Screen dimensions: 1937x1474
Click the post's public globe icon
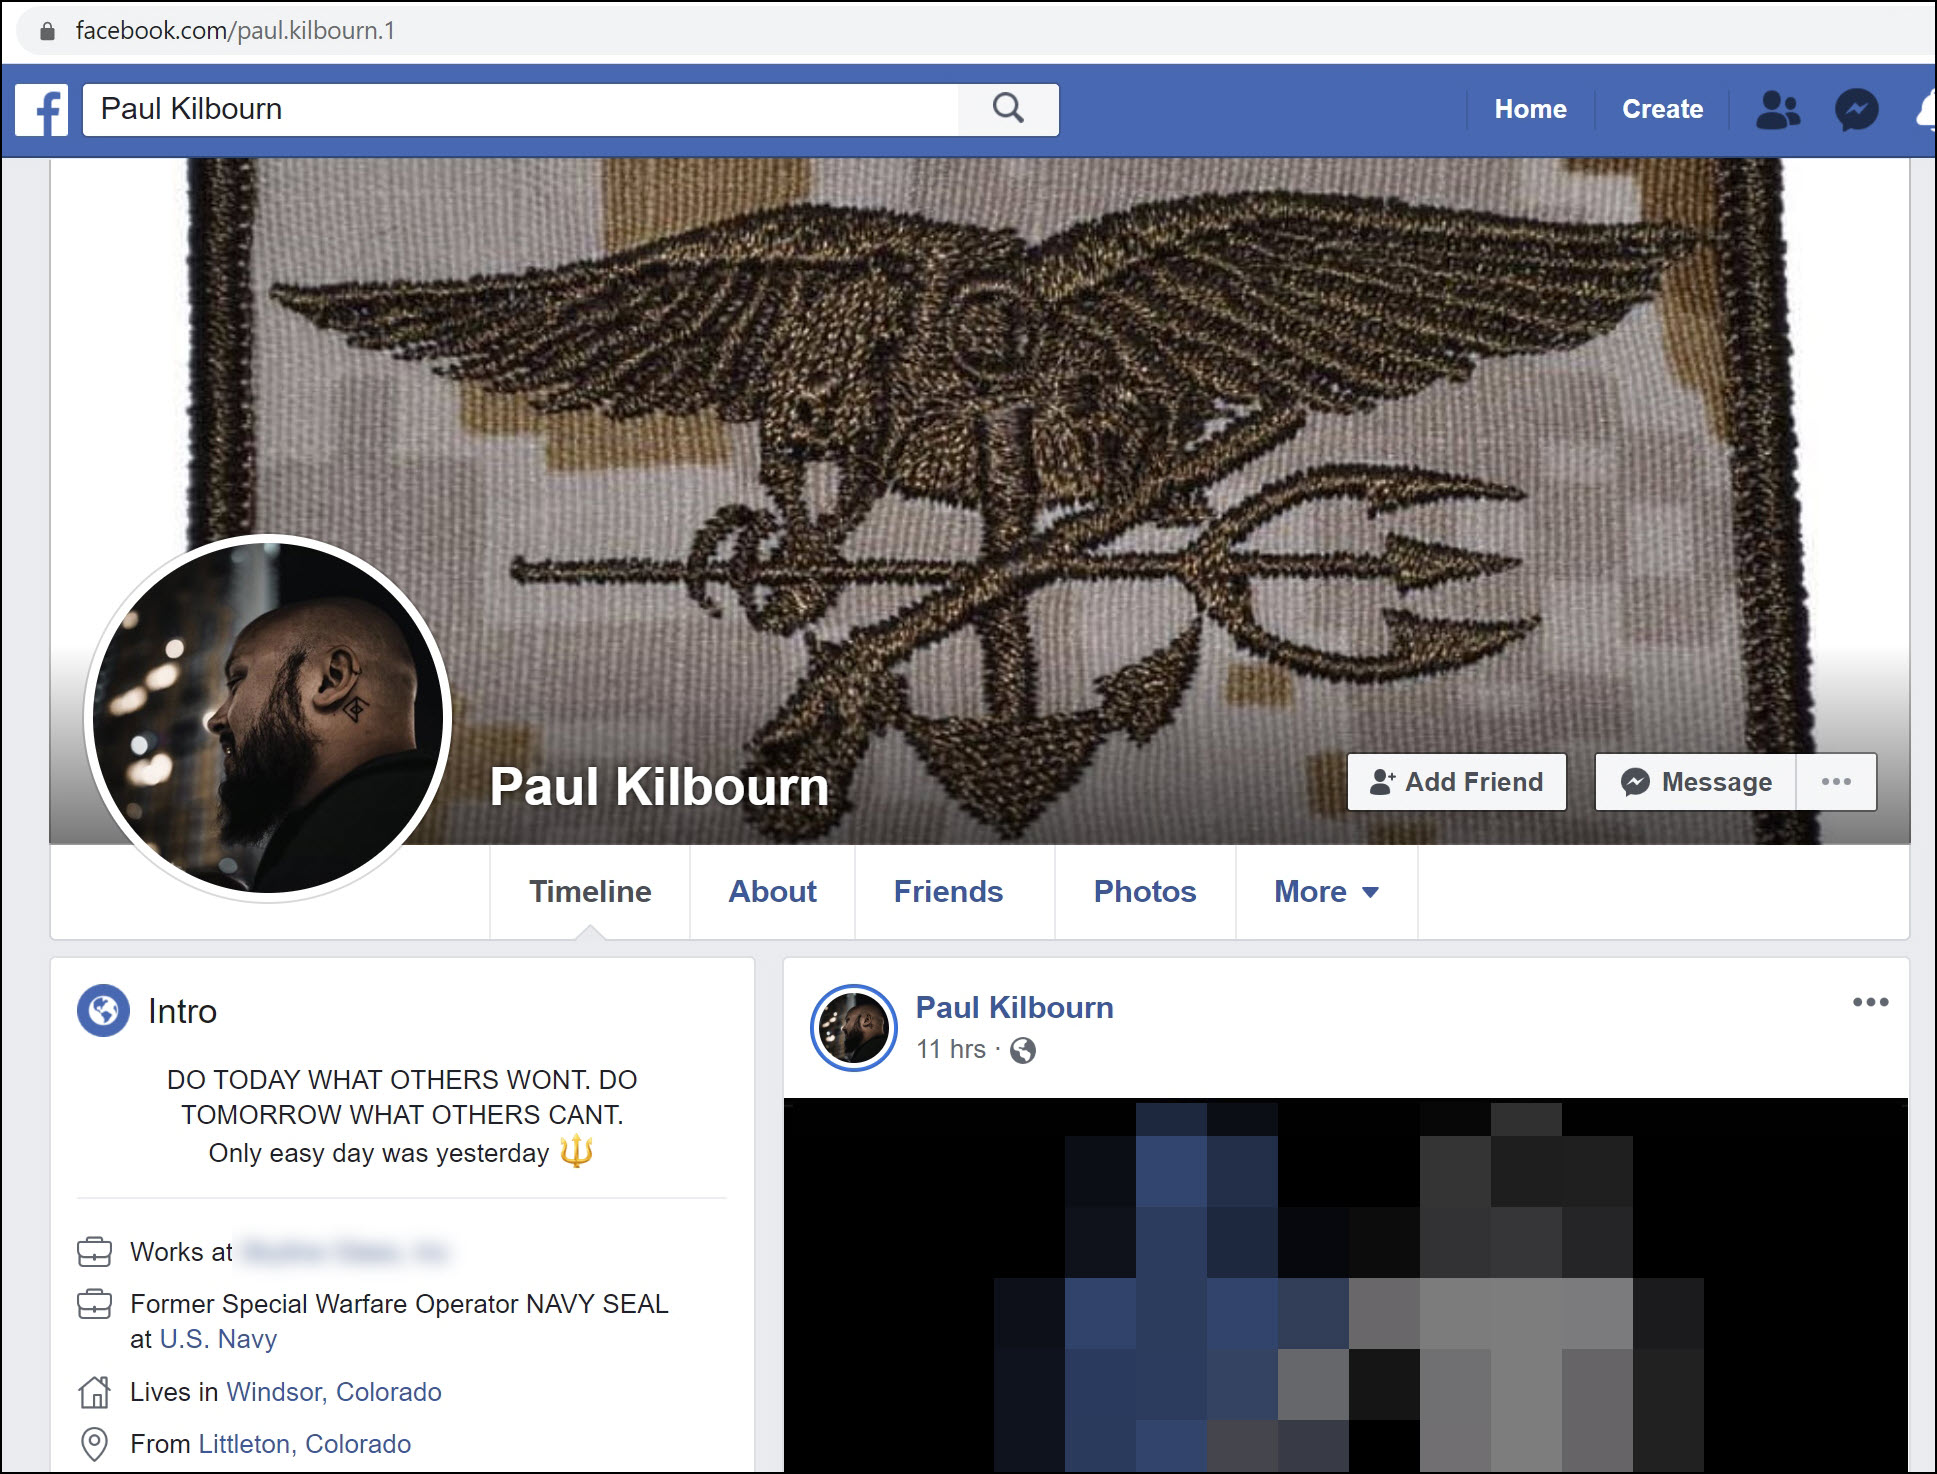[x=1023, y=1050]
